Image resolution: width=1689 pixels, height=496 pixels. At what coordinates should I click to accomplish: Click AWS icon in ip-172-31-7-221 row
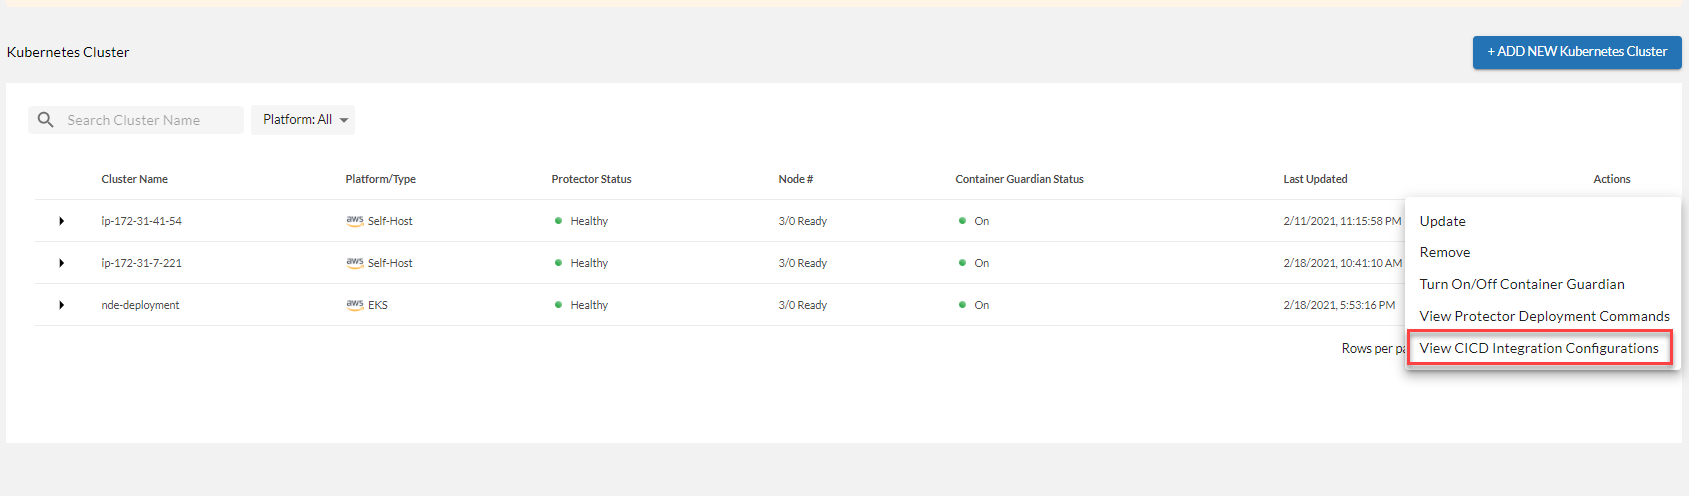[355, 263]
